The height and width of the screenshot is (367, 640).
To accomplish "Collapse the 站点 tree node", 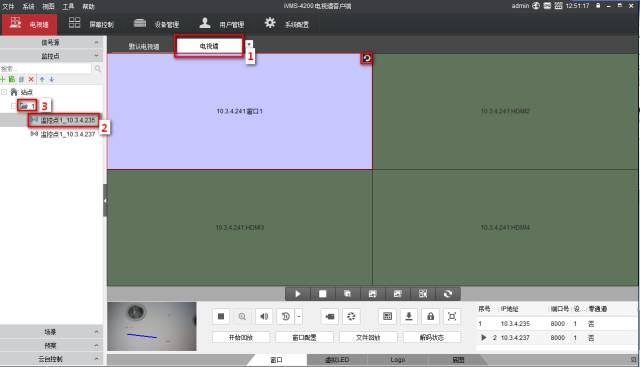I will click(x=4, y=92).
